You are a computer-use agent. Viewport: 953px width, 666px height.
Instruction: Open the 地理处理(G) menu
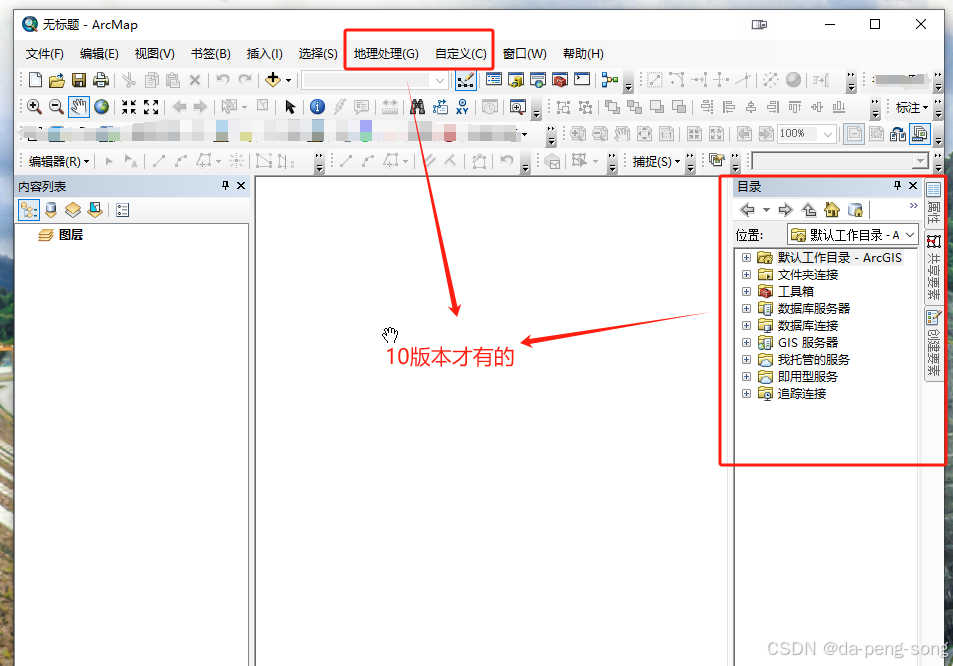tap(386, 53)
